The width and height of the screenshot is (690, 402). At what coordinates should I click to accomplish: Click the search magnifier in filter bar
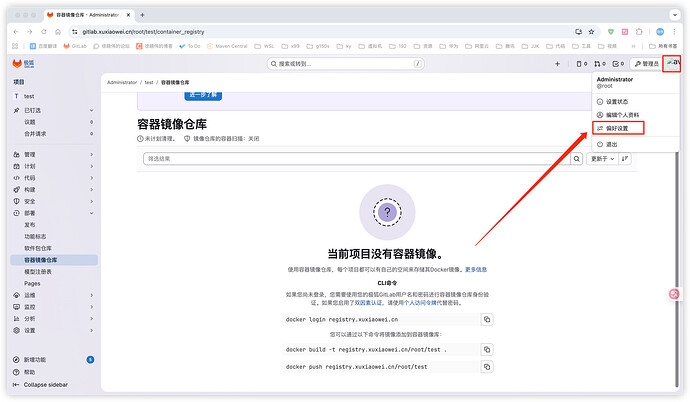(576, 159)
